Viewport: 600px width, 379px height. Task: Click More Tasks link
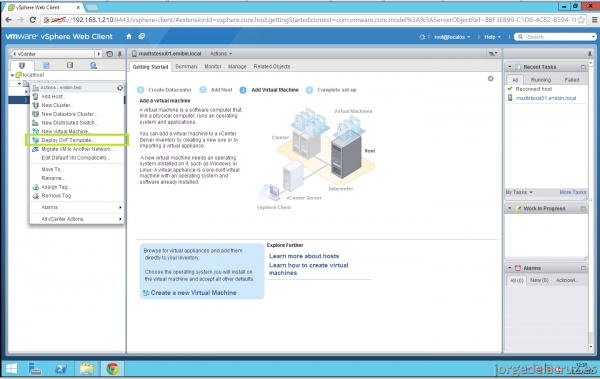(x=572, y=192)
